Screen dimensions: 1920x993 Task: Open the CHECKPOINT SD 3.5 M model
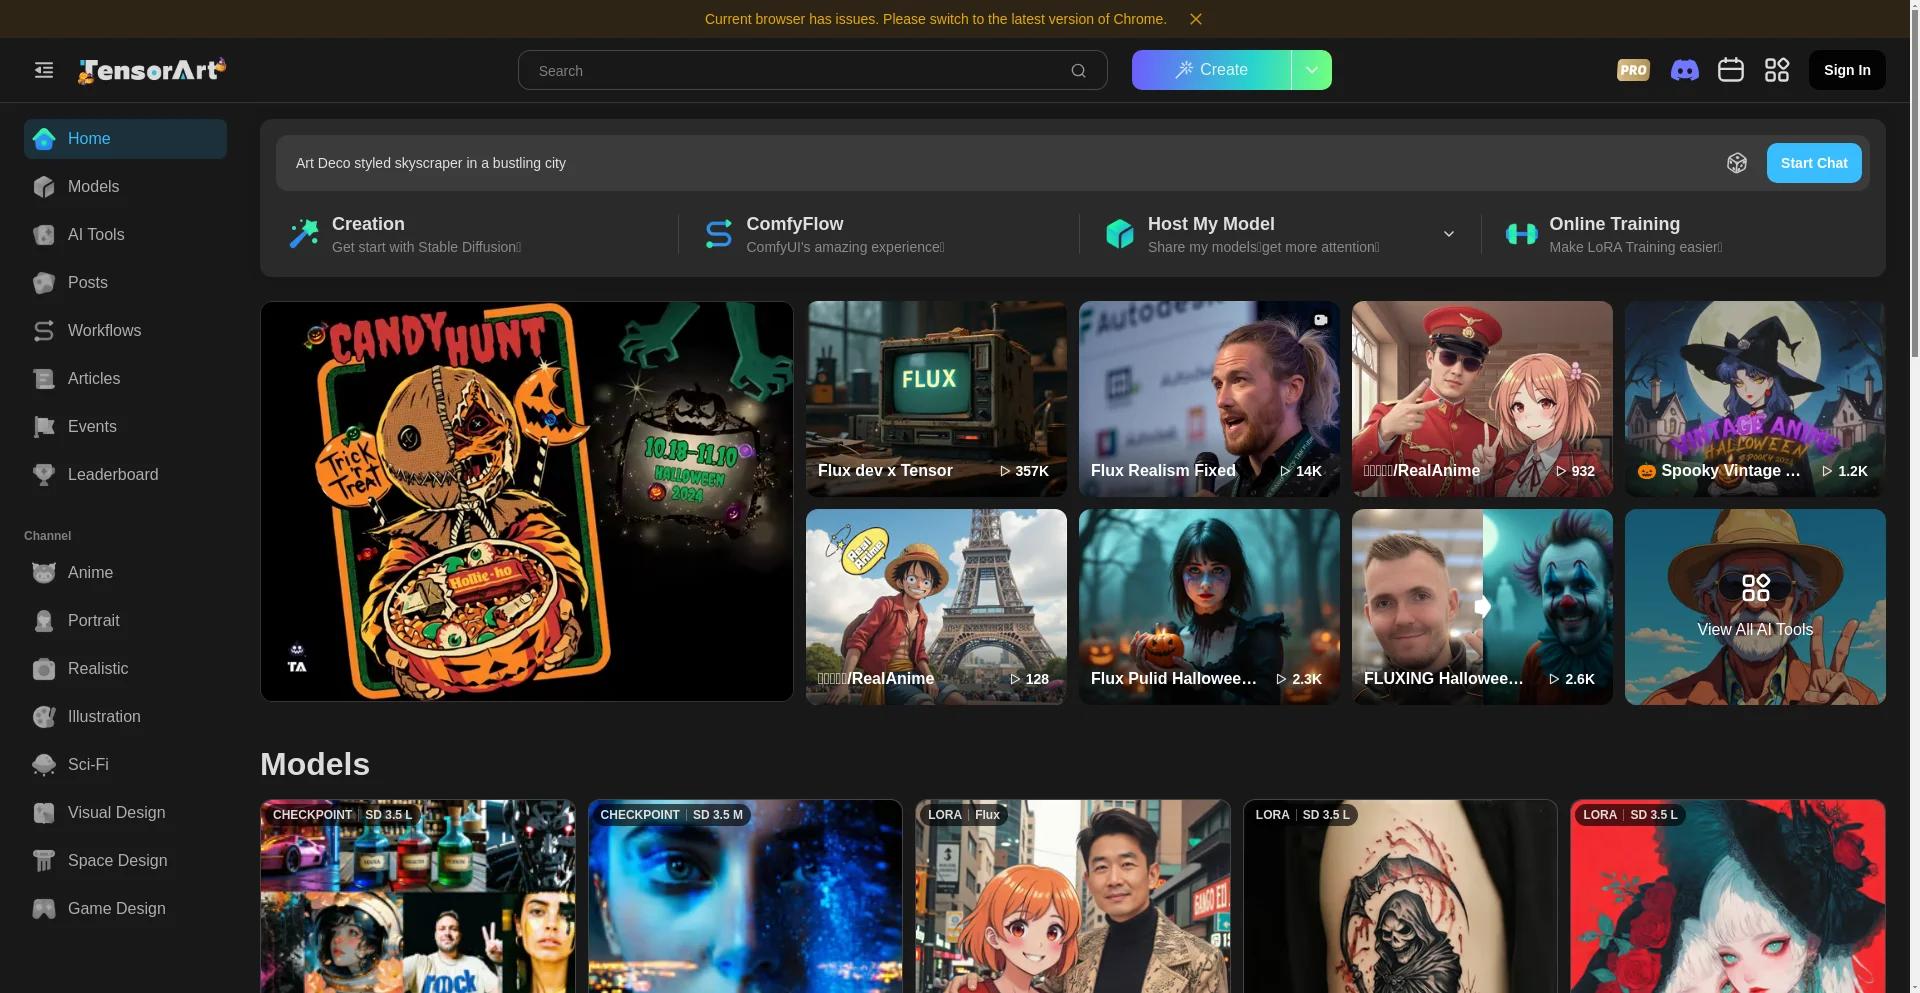pyautogui.click(x=745, y=896)
